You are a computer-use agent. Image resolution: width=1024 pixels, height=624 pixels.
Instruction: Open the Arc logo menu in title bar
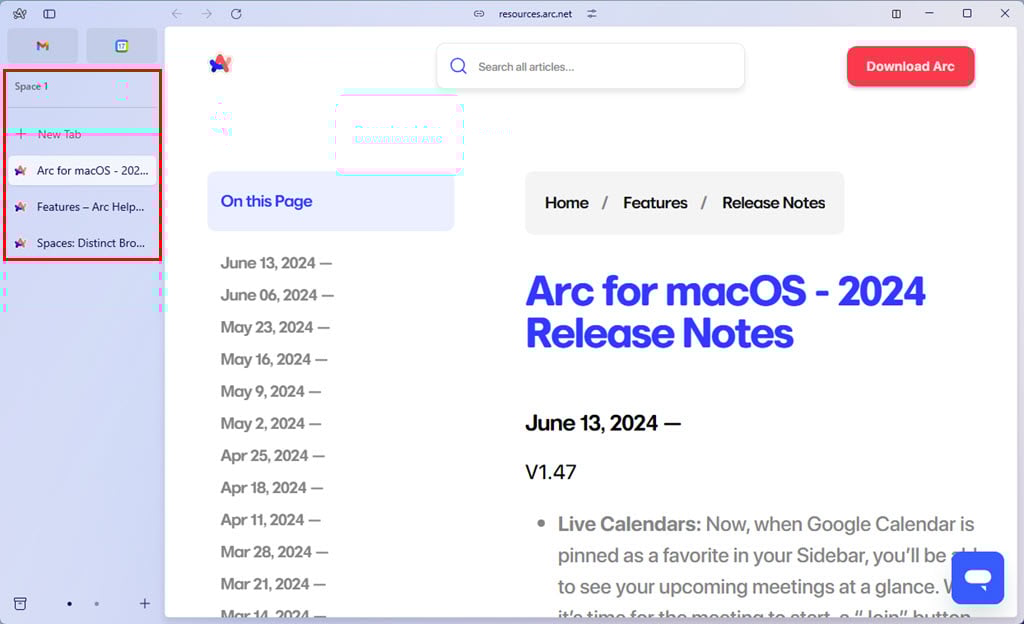coord(20,13)
